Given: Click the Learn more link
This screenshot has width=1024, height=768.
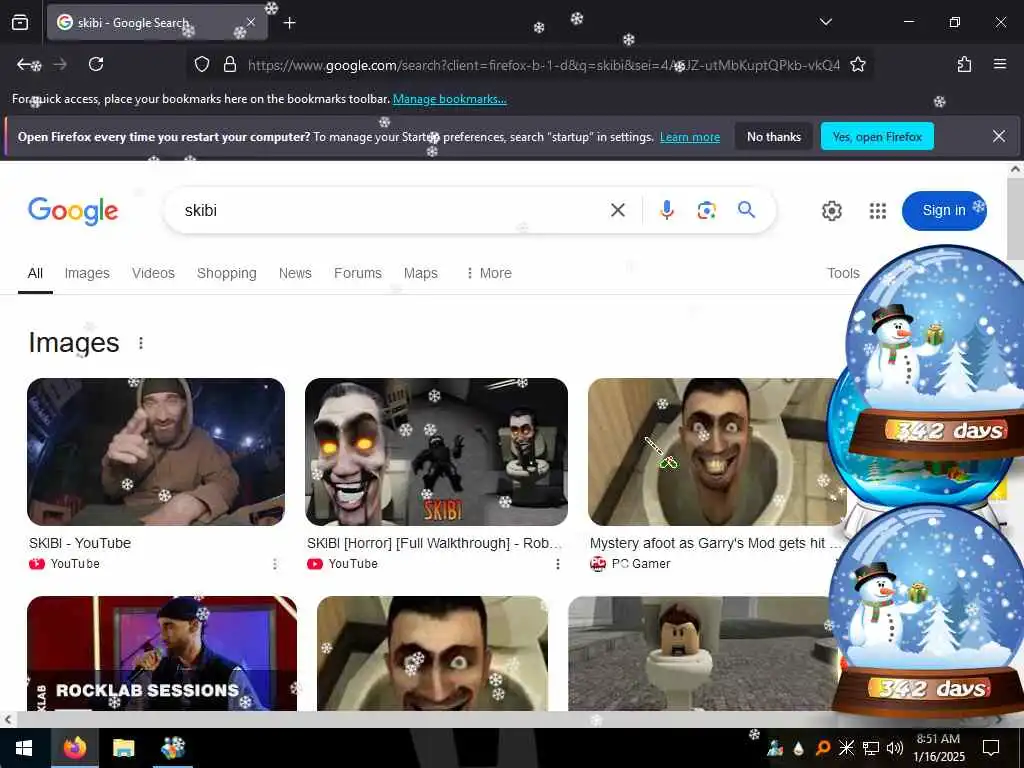Looking at the screenshot, I should coord(690,137).
